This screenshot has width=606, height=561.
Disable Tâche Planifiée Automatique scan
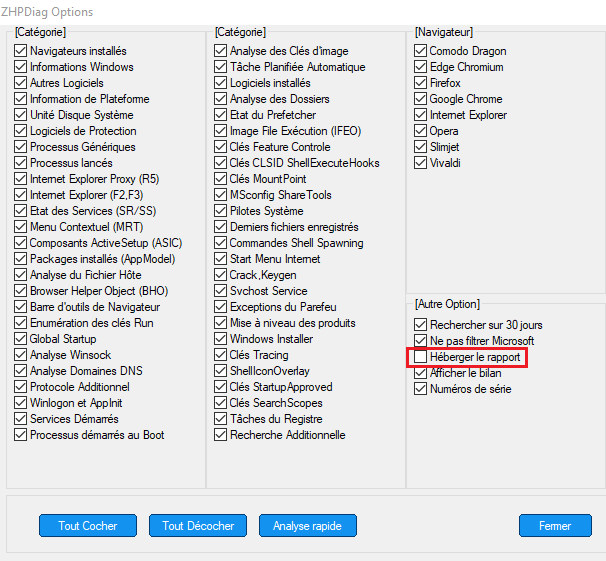221,67
